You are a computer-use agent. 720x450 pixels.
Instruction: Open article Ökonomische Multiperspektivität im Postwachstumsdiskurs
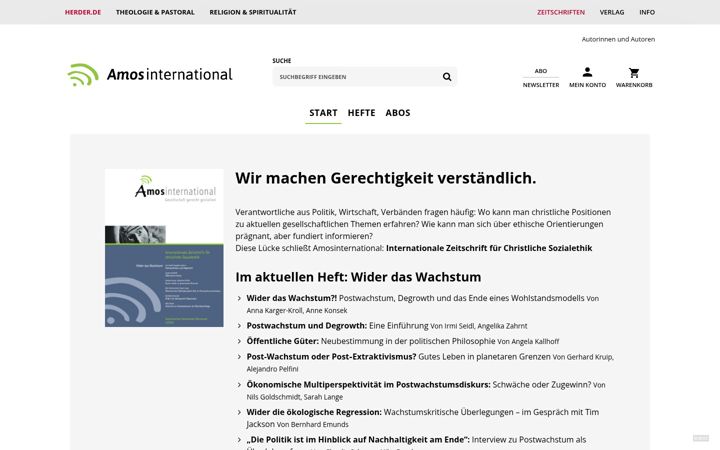point(368,384)
